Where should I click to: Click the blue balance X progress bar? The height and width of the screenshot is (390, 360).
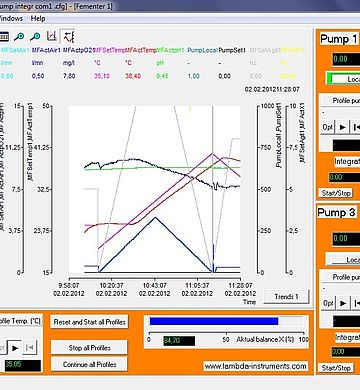point(214,321)
